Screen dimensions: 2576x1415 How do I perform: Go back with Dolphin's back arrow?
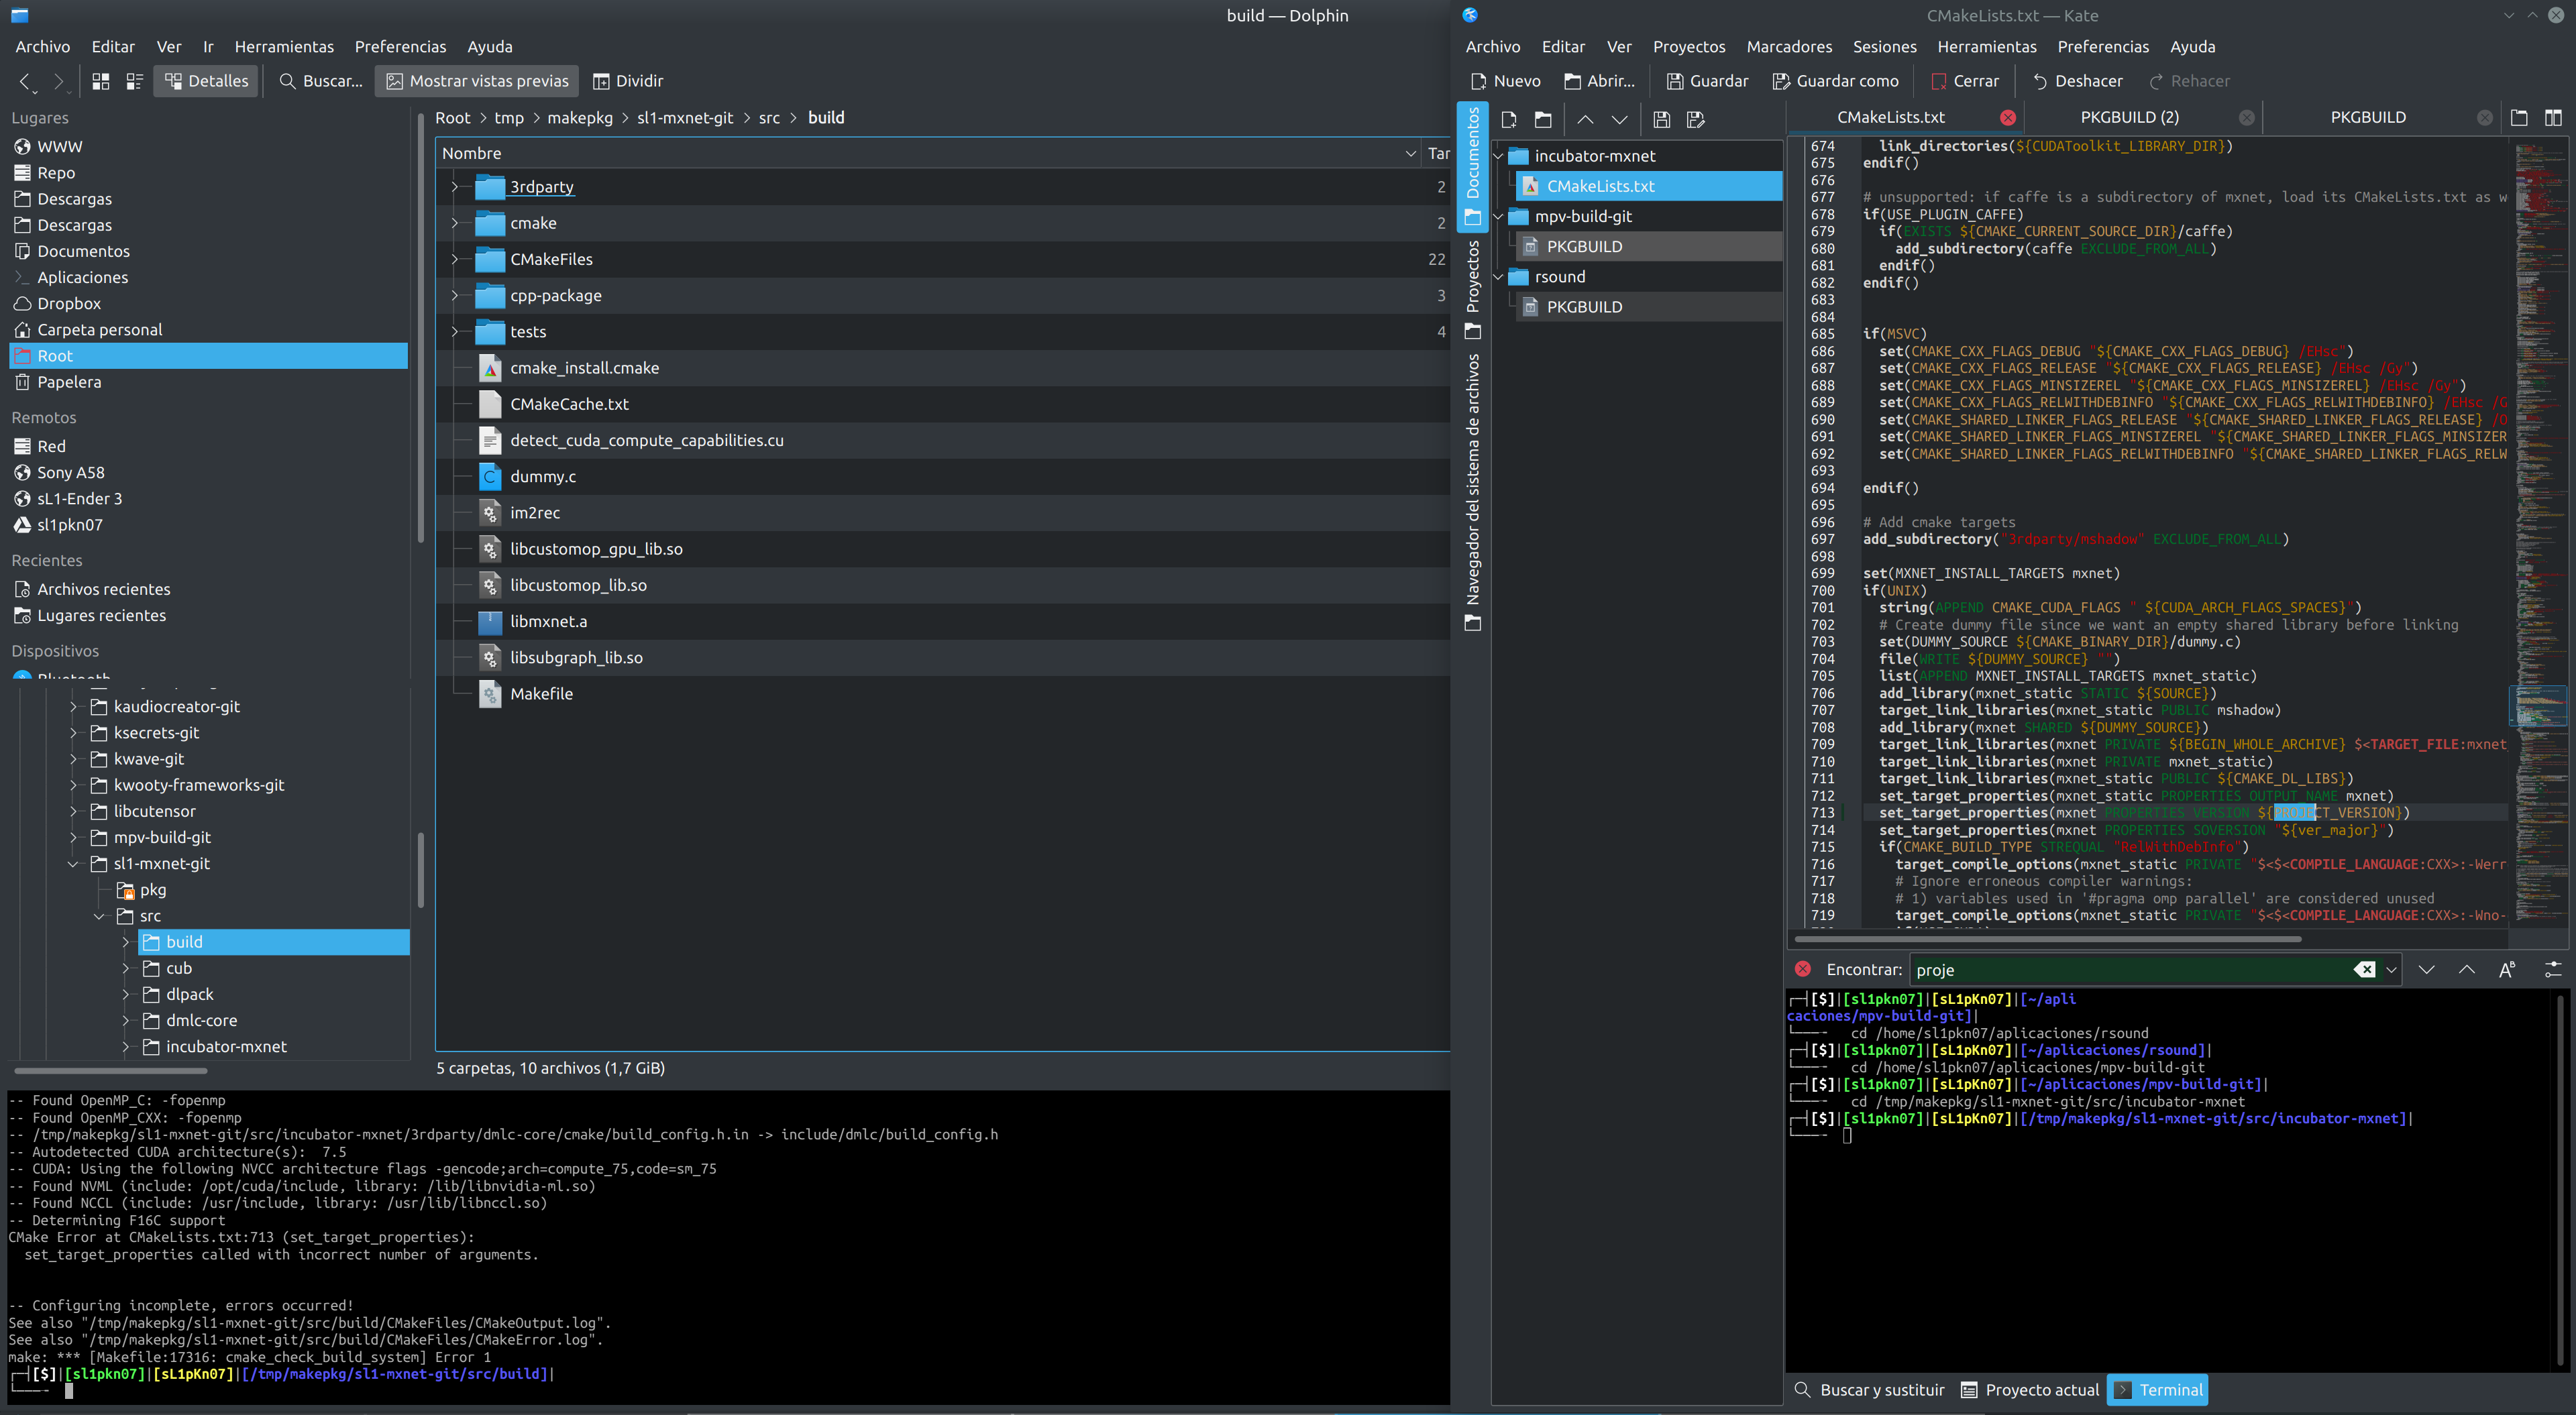[x=25, y=81]
